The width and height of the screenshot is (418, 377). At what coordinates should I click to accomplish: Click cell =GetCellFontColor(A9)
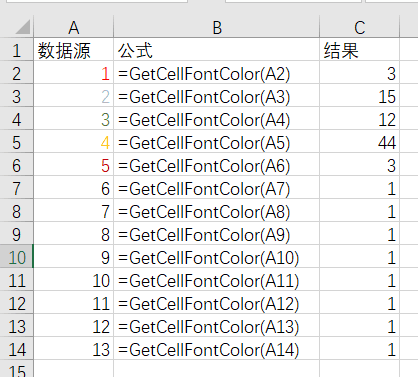(217, 234)
